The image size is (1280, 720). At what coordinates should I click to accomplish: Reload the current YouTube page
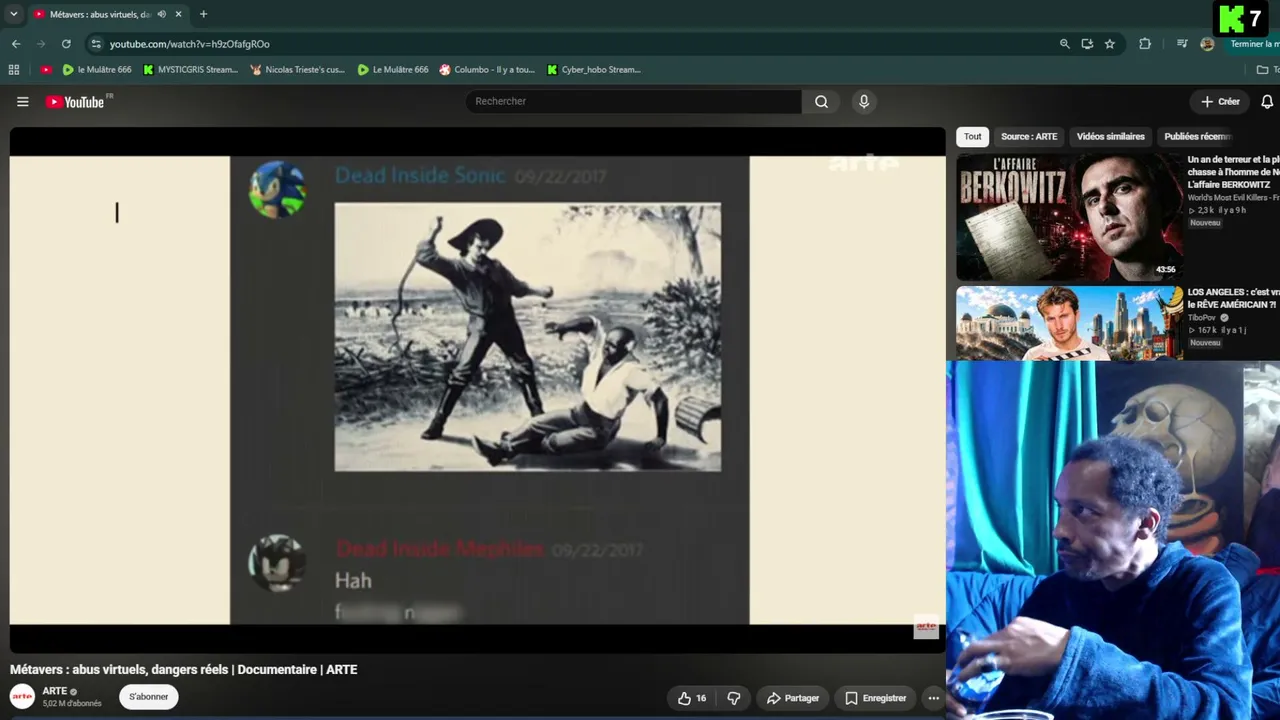point(66,44)
